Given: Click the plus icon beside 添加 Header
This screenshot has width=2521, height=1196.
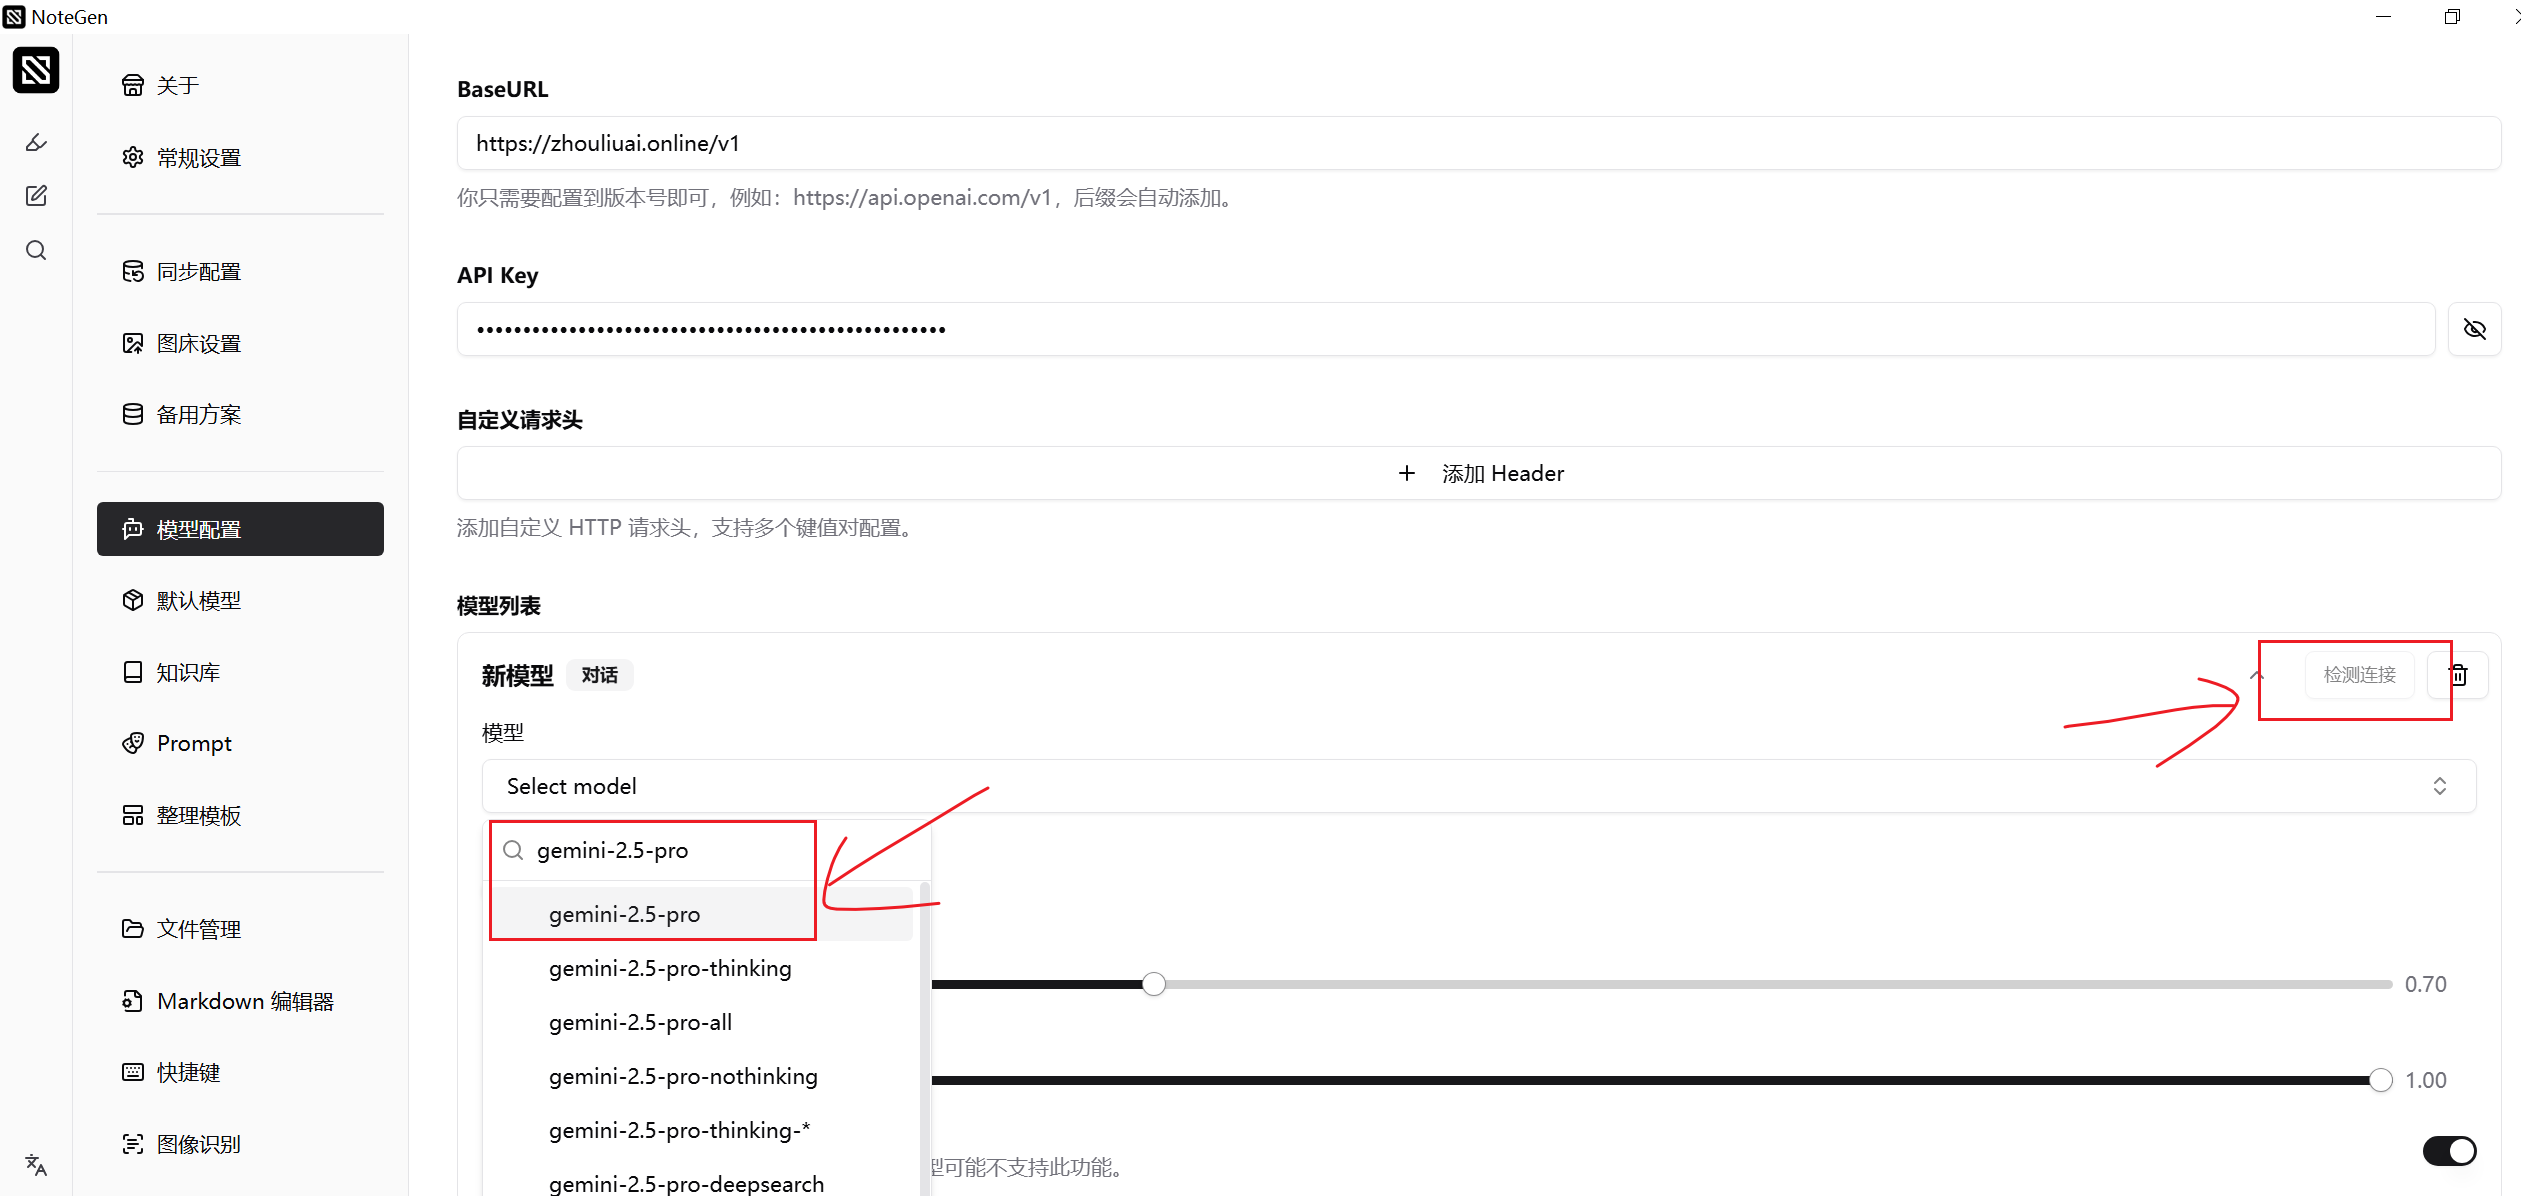Looking at the screenshot, I should (1406, 473).
